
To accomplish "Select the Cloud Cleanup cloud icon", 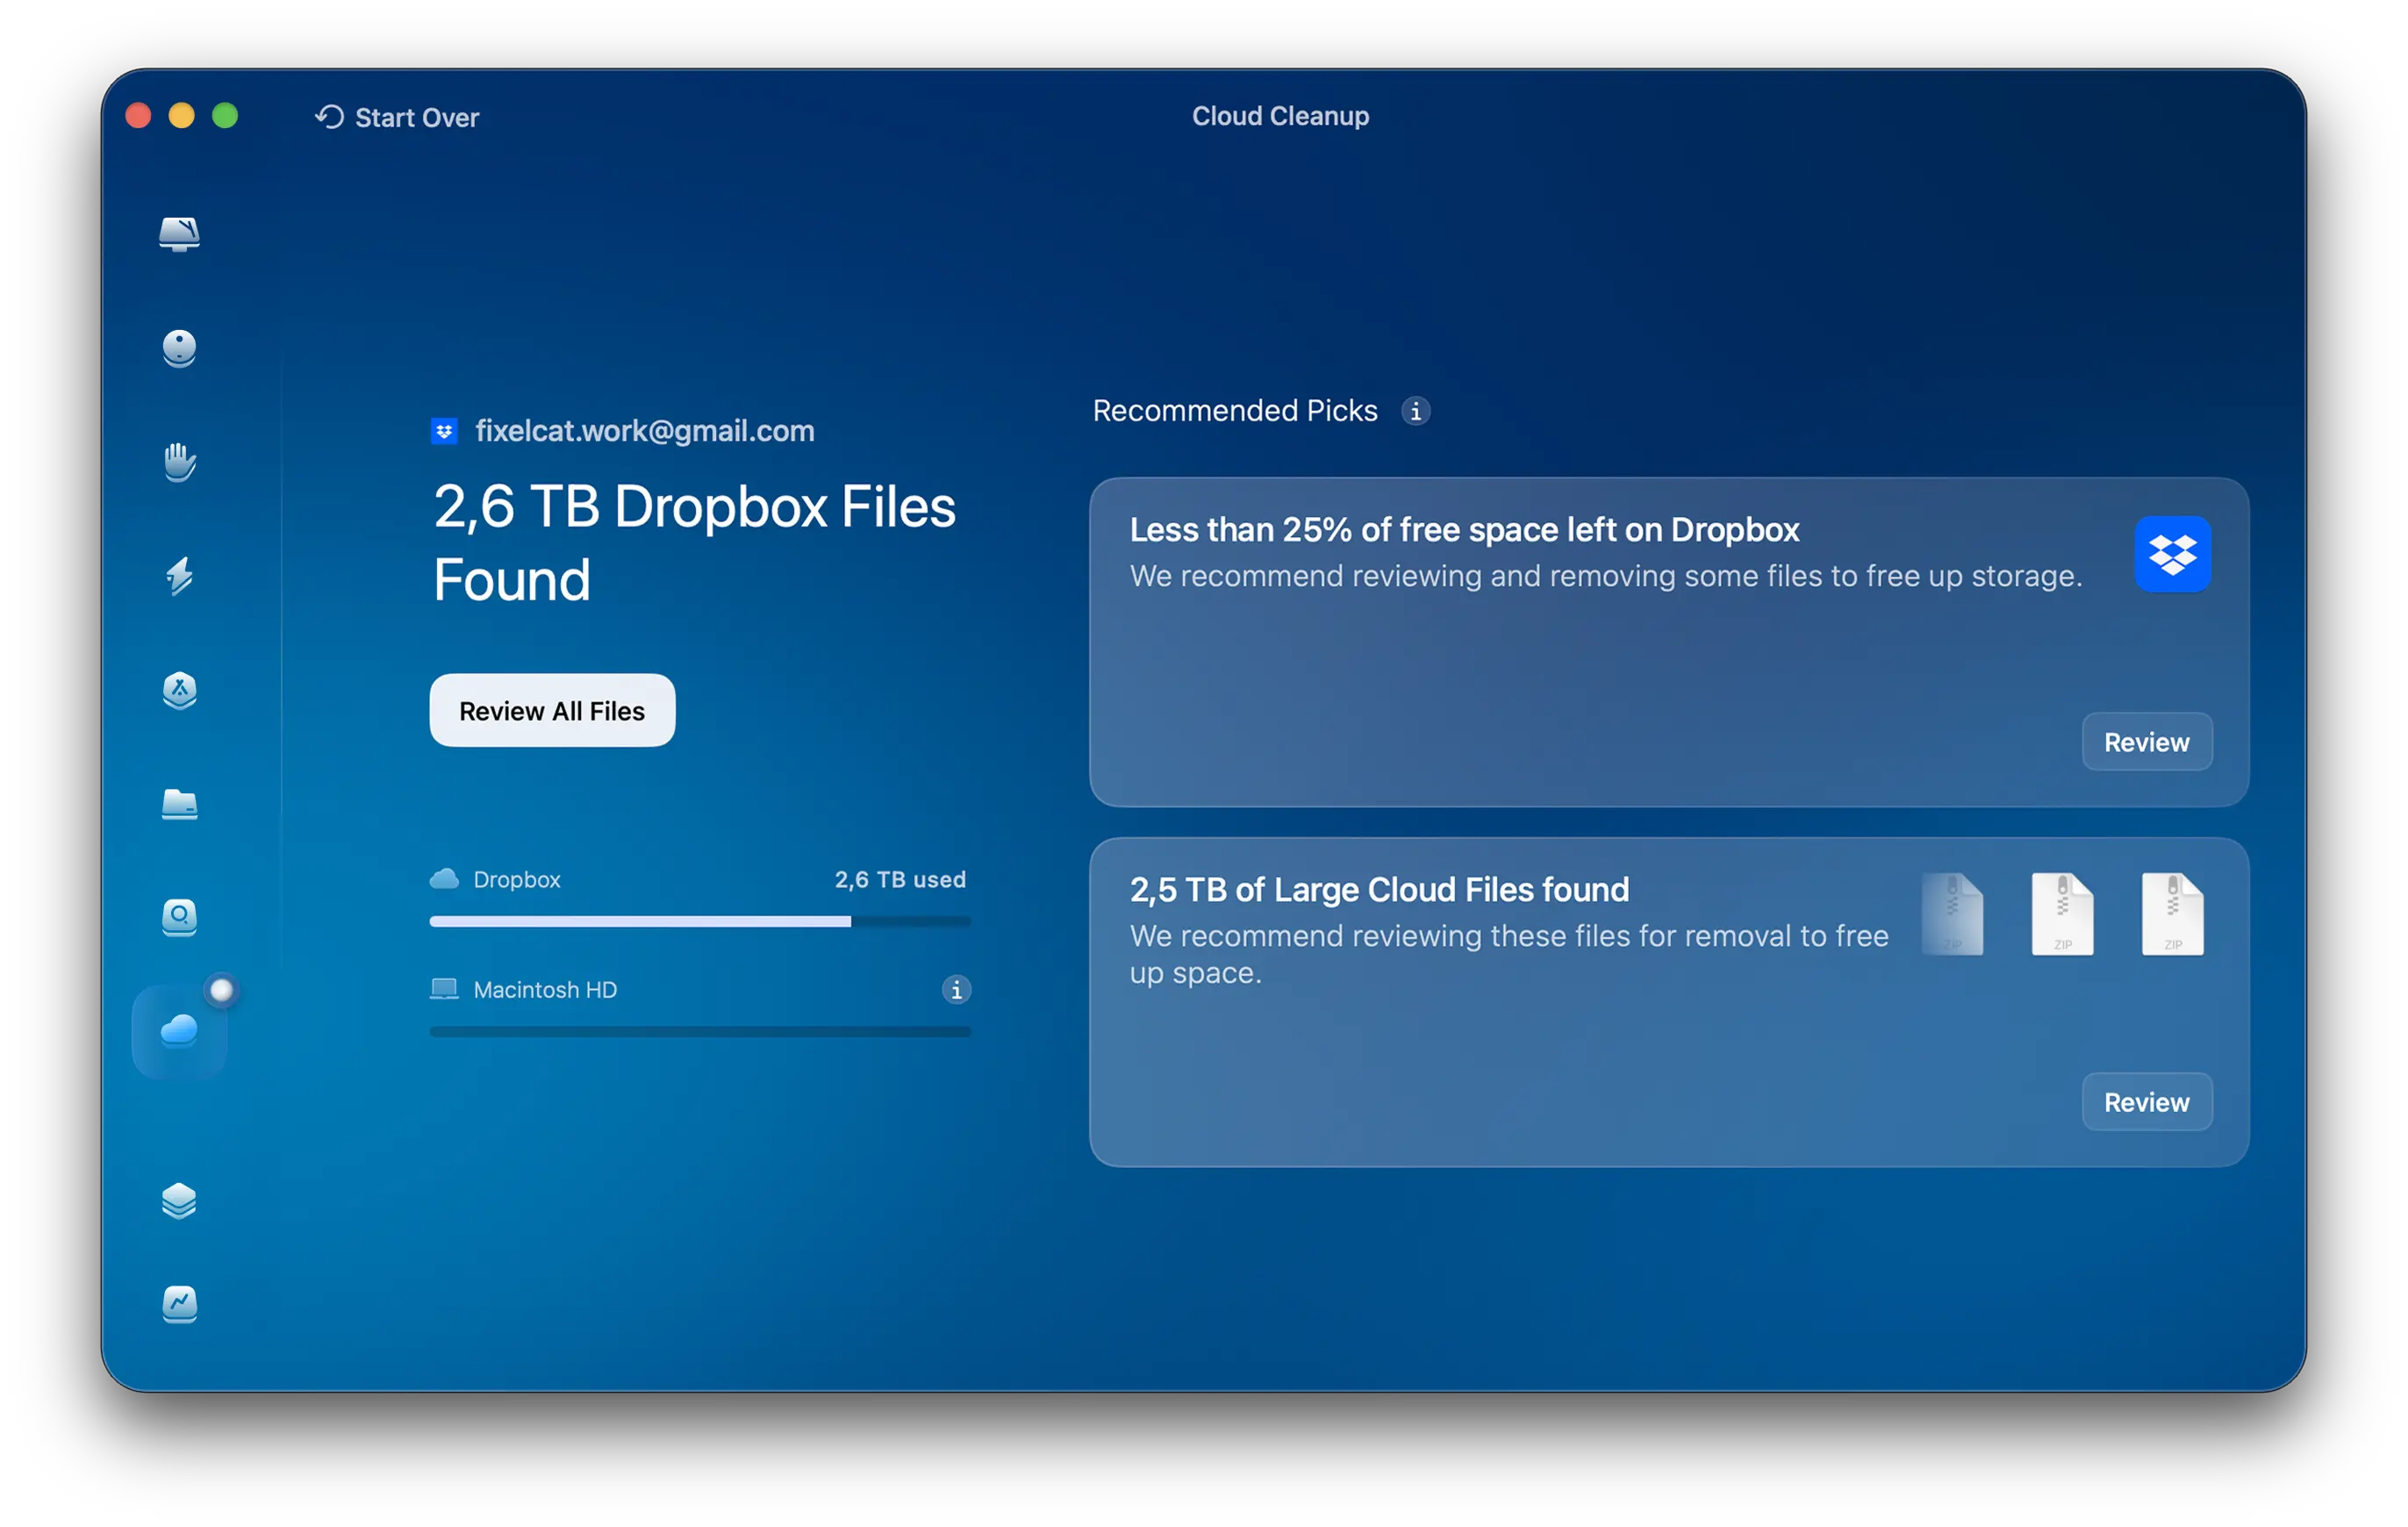I will (179, 1031).
